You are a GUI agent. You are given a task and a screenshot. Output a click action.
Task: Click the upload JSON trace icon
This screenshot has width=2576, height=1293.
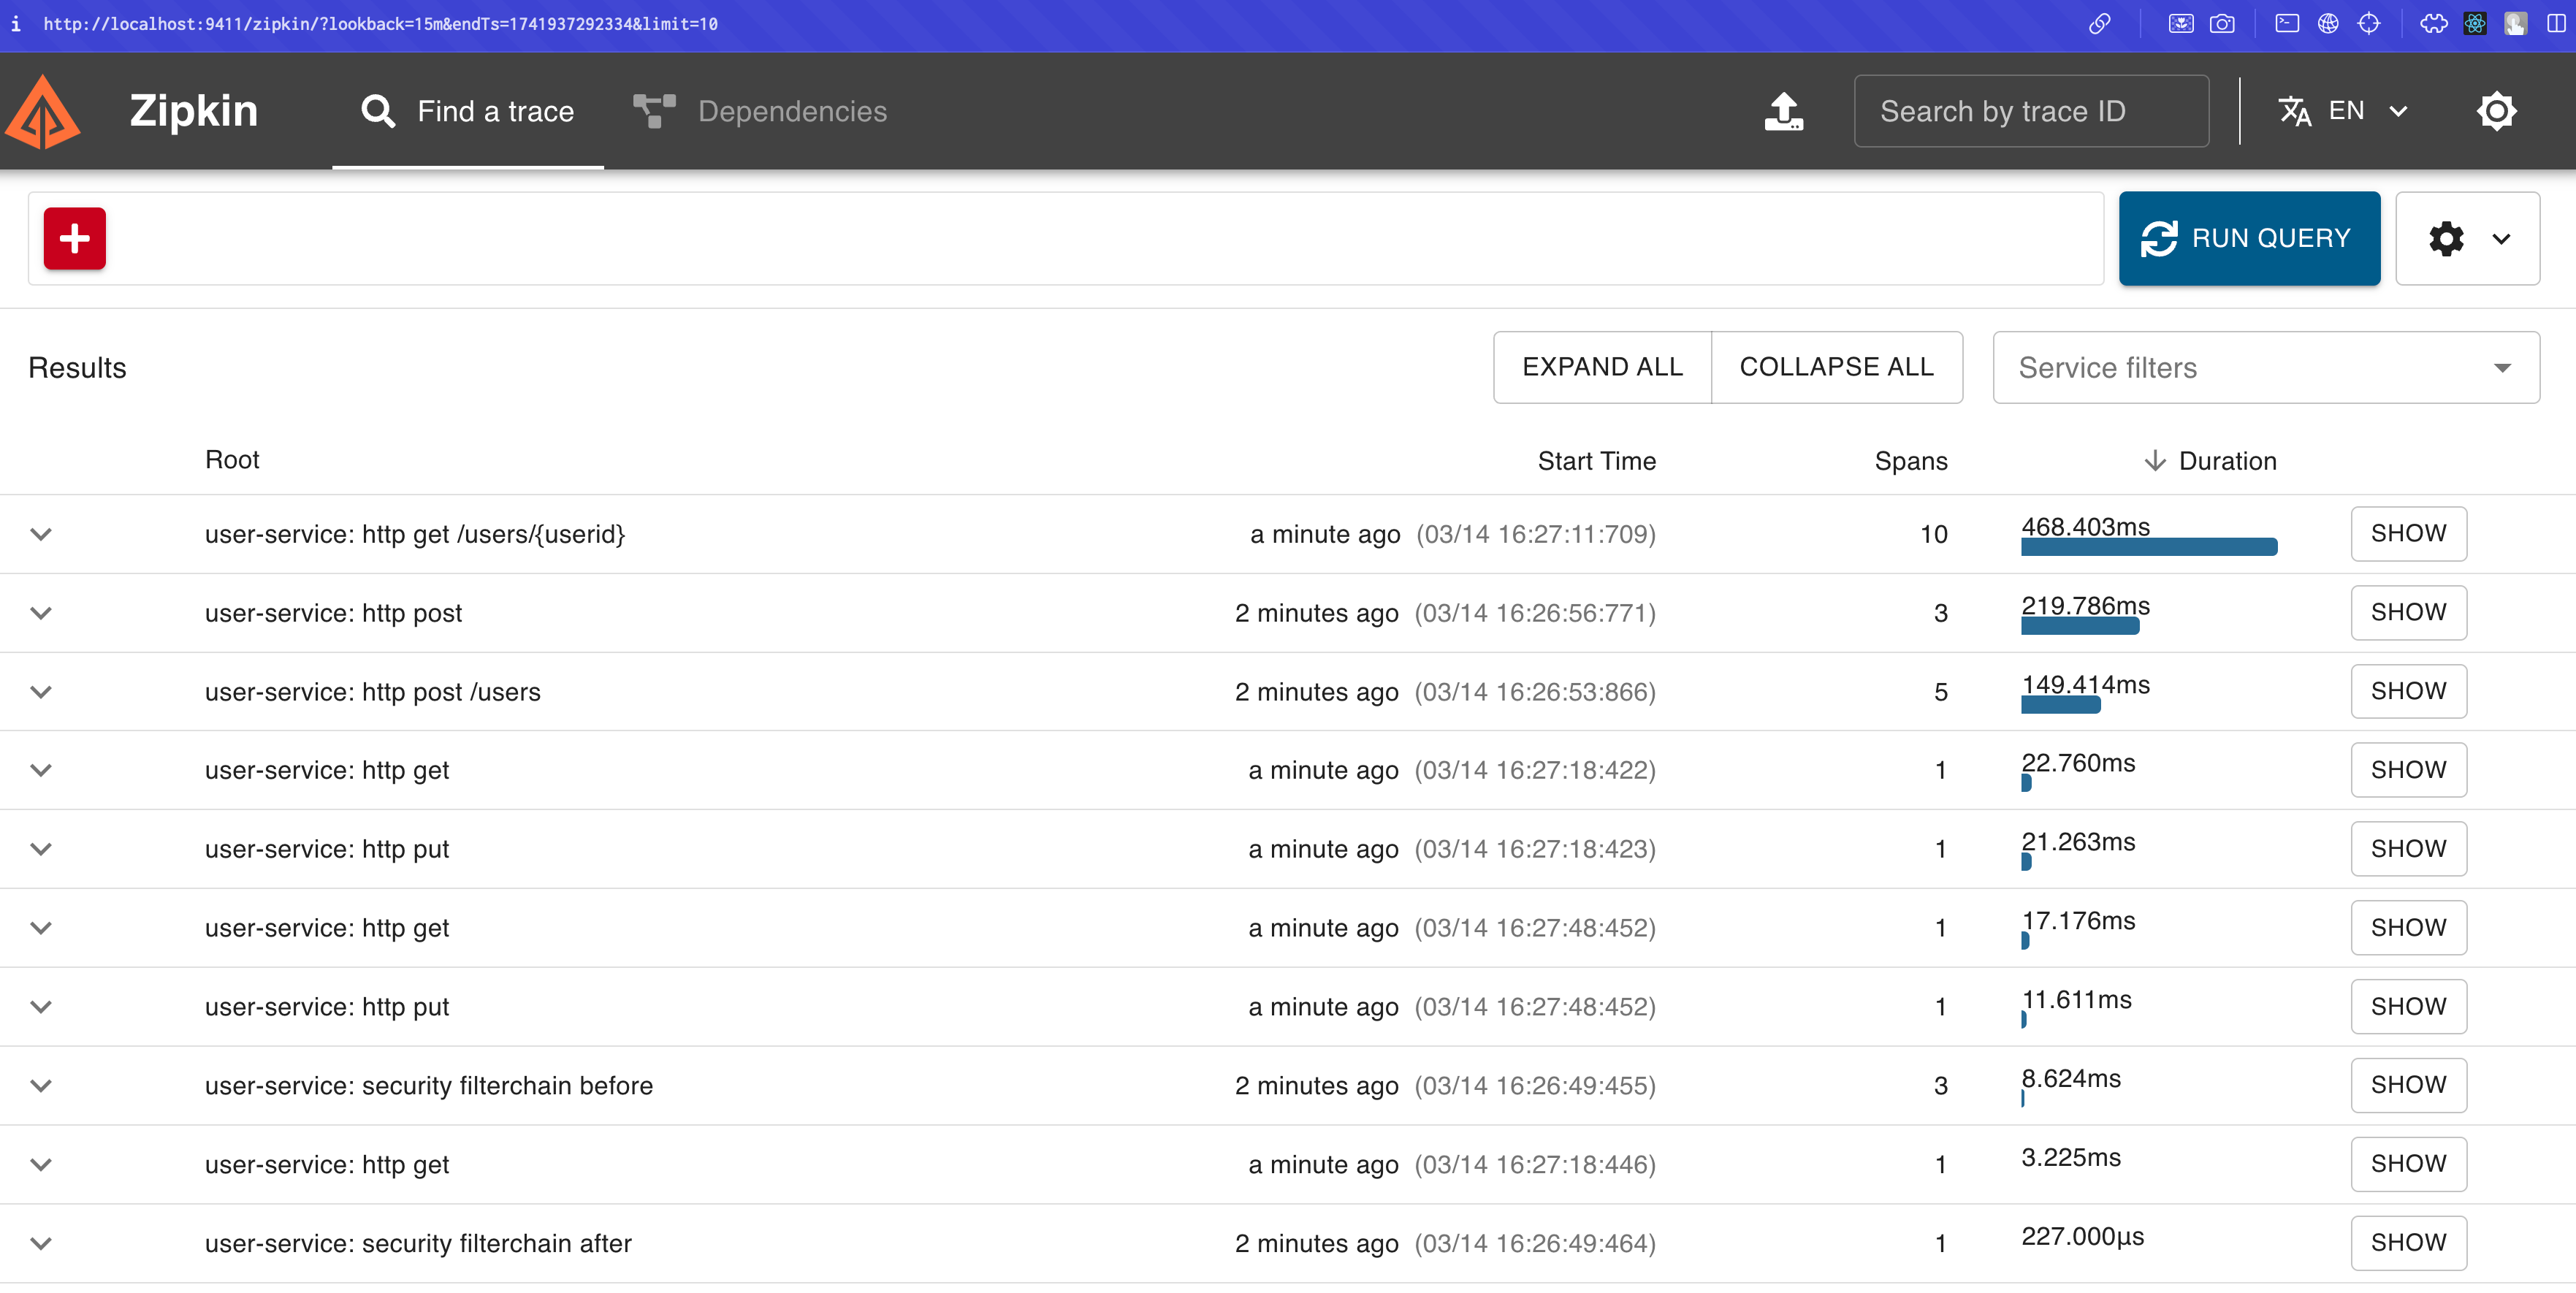coord(1783,111)
